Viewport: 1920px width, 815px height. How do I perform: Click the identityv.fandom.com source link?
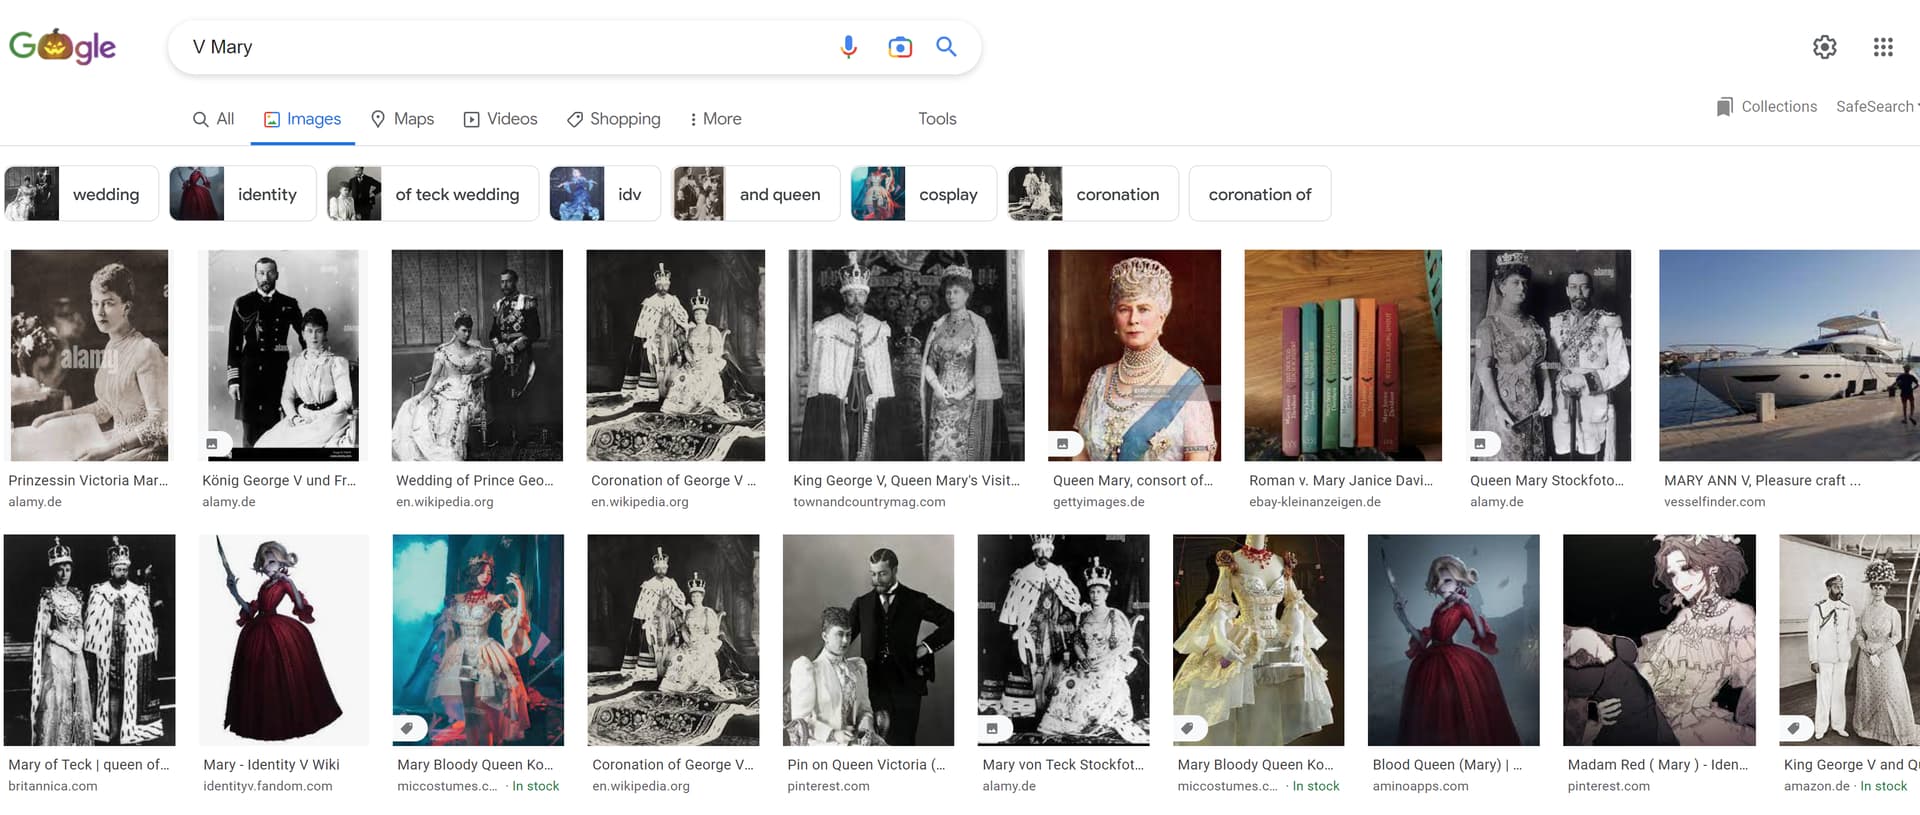click(x=268, y=786)
